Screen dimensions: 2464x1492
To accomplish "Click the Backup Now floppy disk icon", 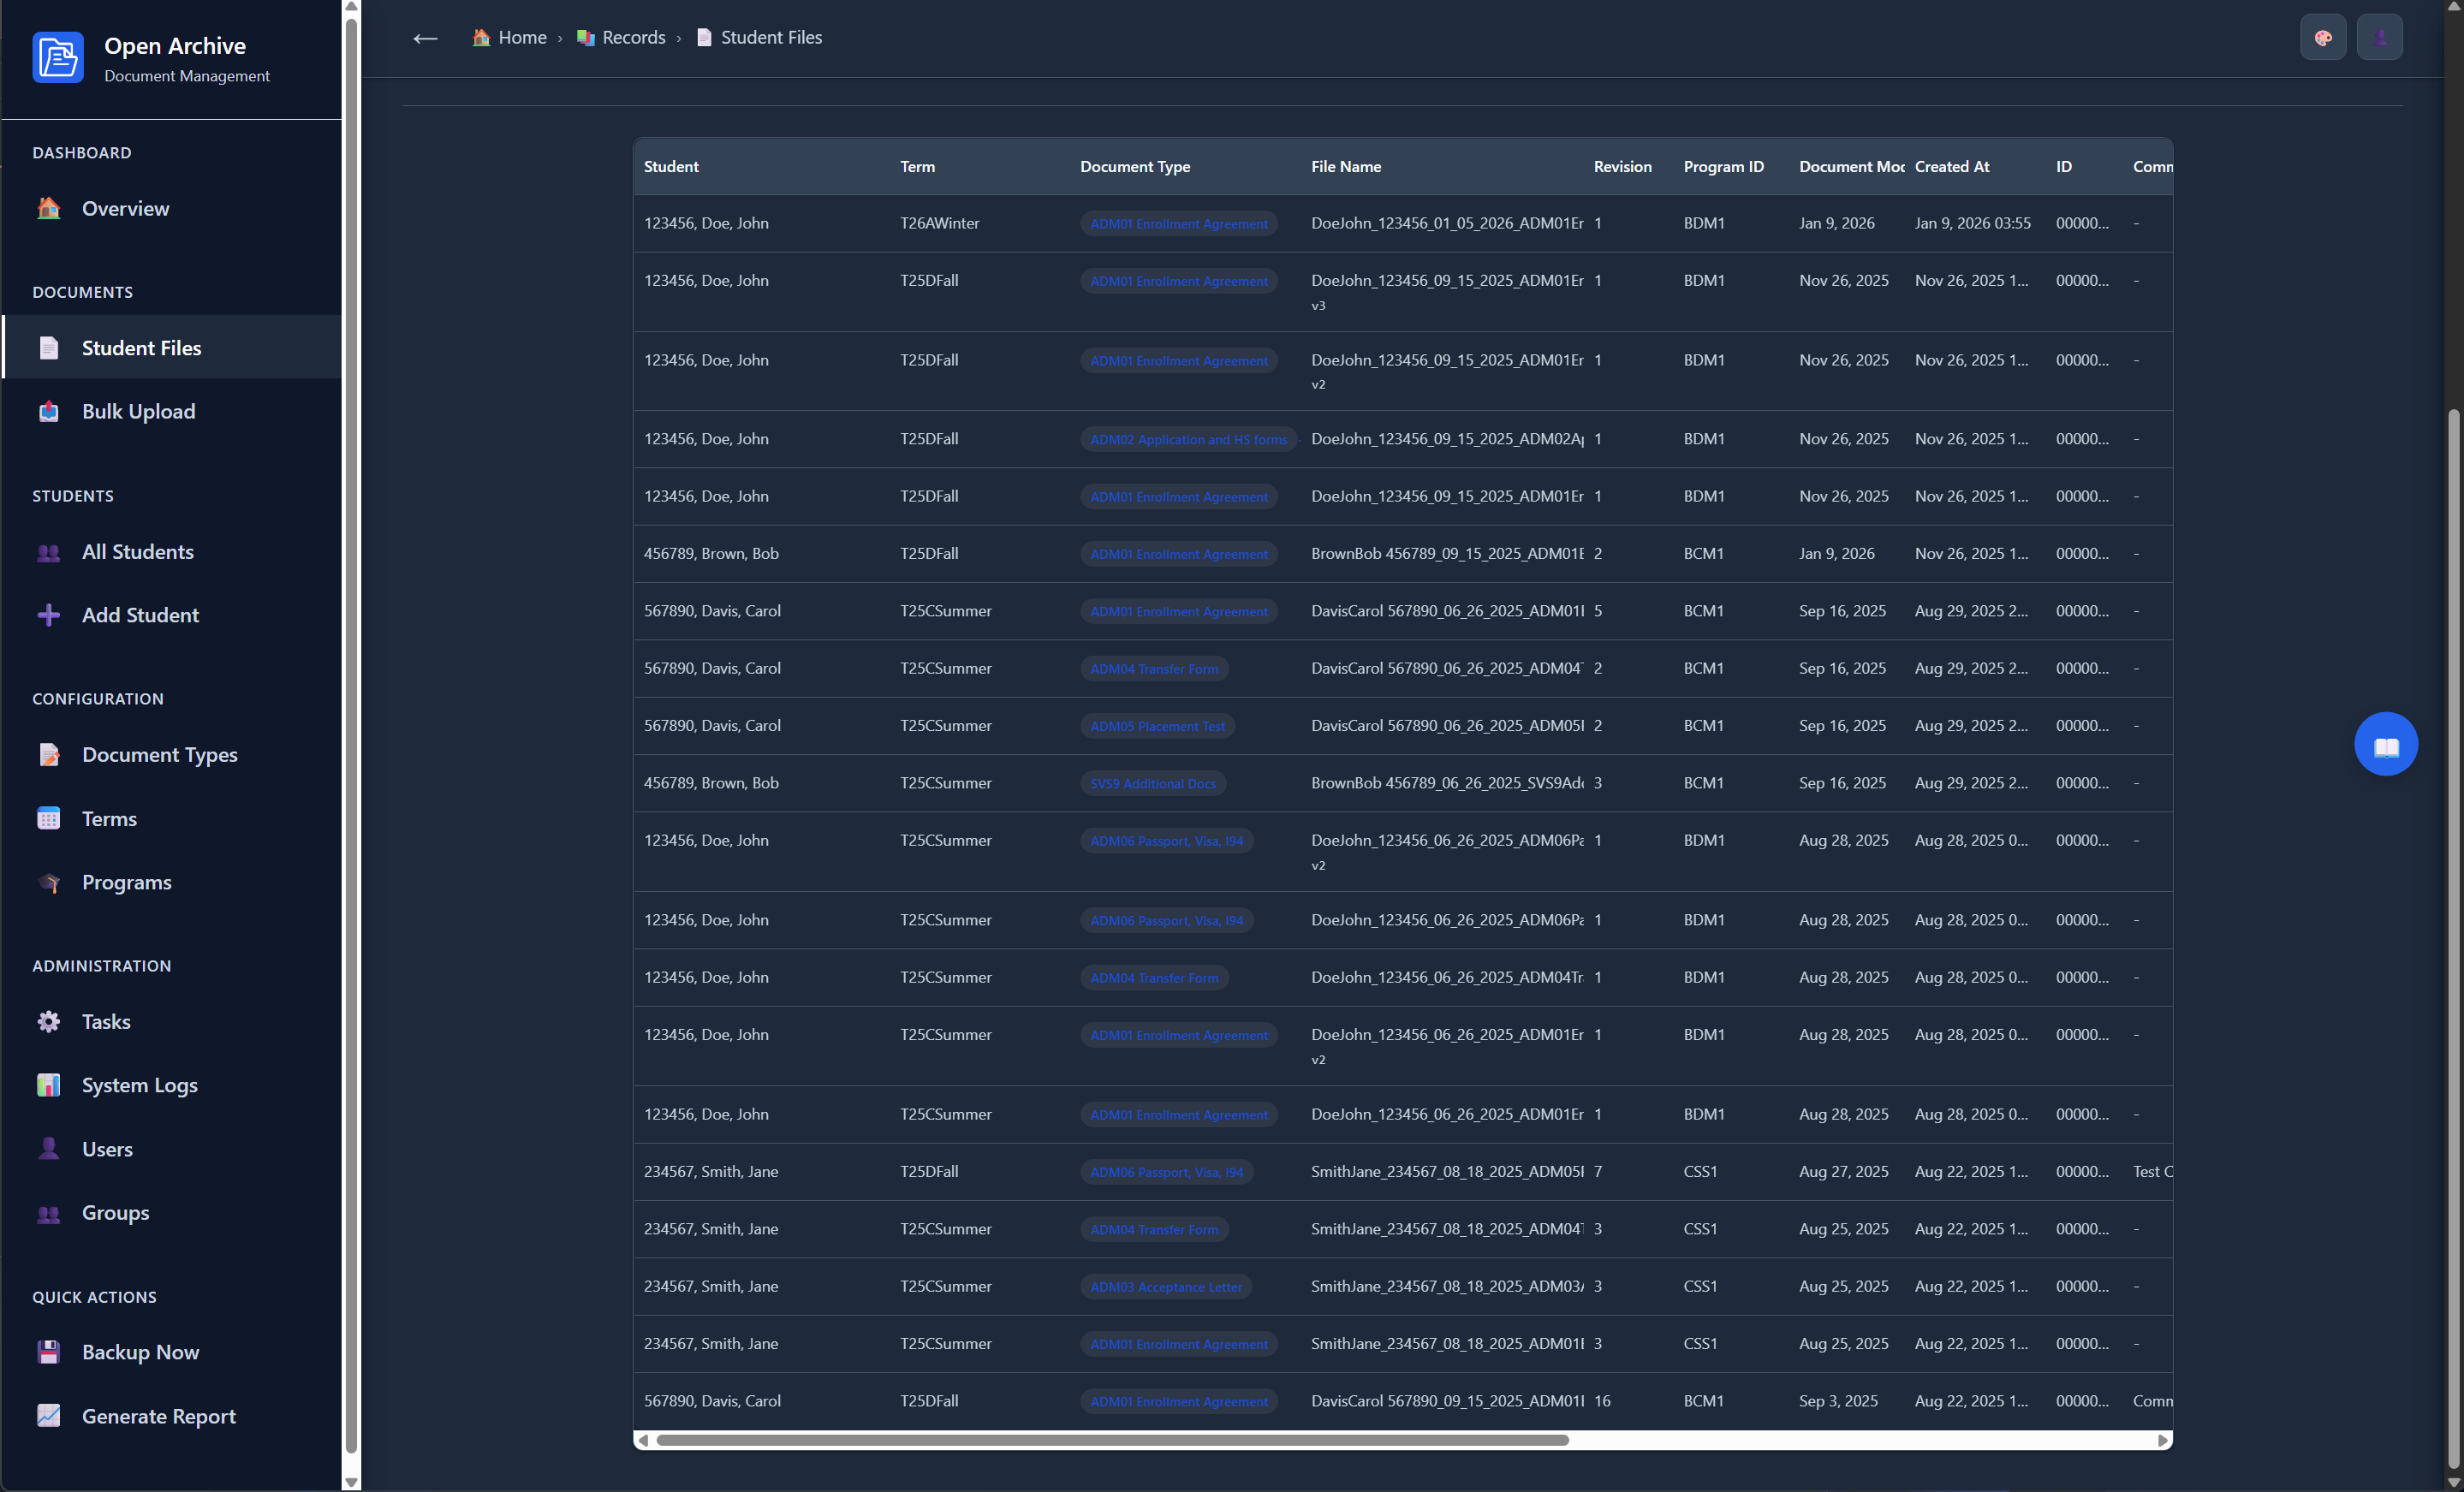I will [48, 1352].
